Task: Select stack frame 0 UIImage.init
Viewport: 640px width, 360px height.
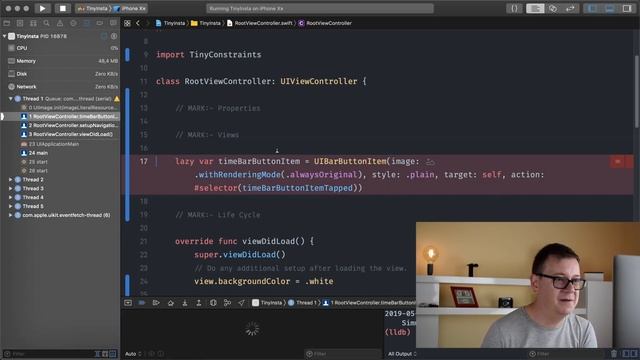Action: coord(69,108)
